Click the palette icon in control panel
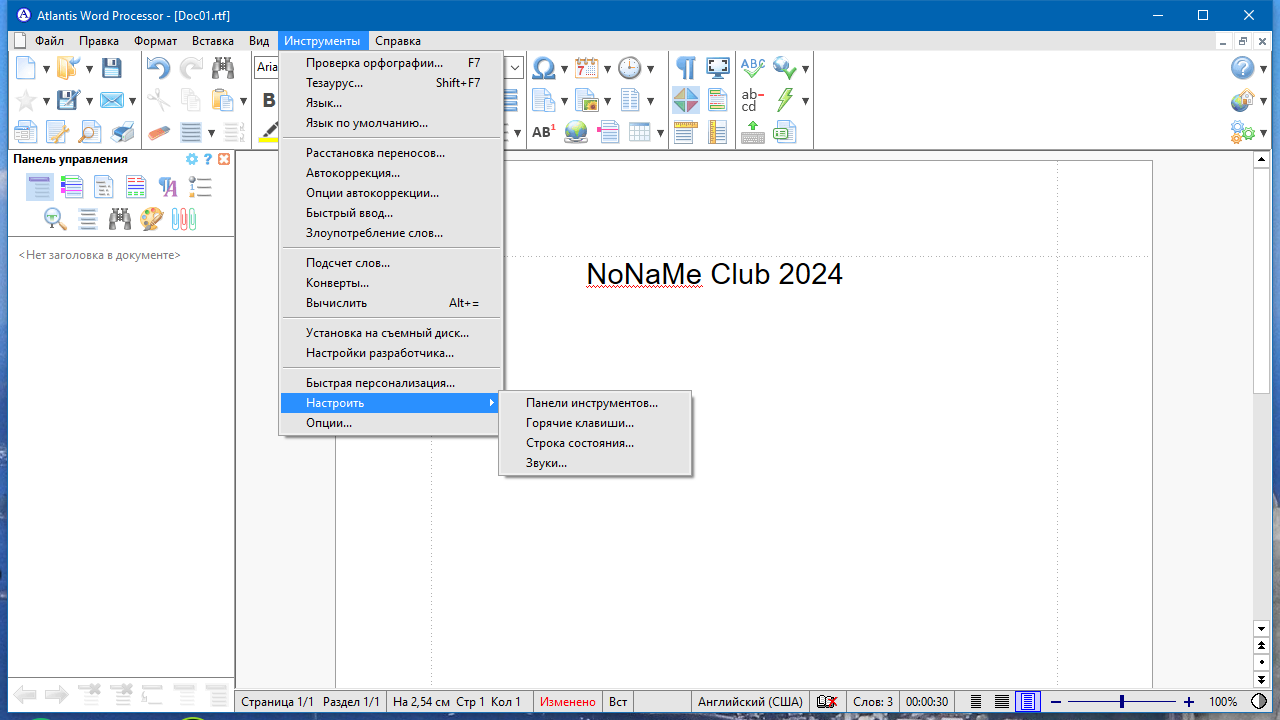Viewport: 1280px width, 720px height. click(151, 218)
